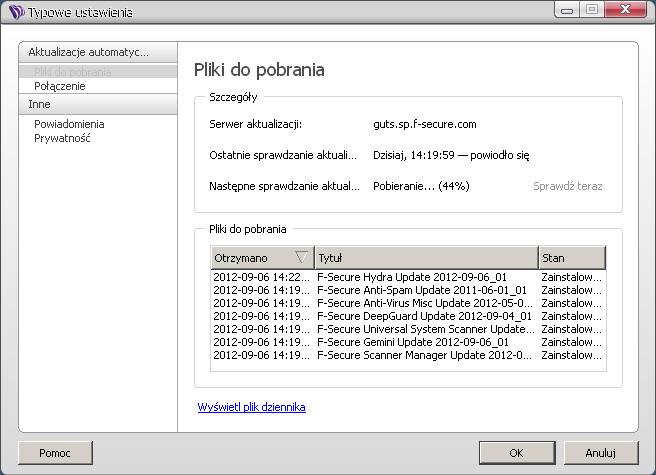Click the sort arrow in Otrzymano column
This screenshot has height=475, width=656.
click(x=301, y=257)
